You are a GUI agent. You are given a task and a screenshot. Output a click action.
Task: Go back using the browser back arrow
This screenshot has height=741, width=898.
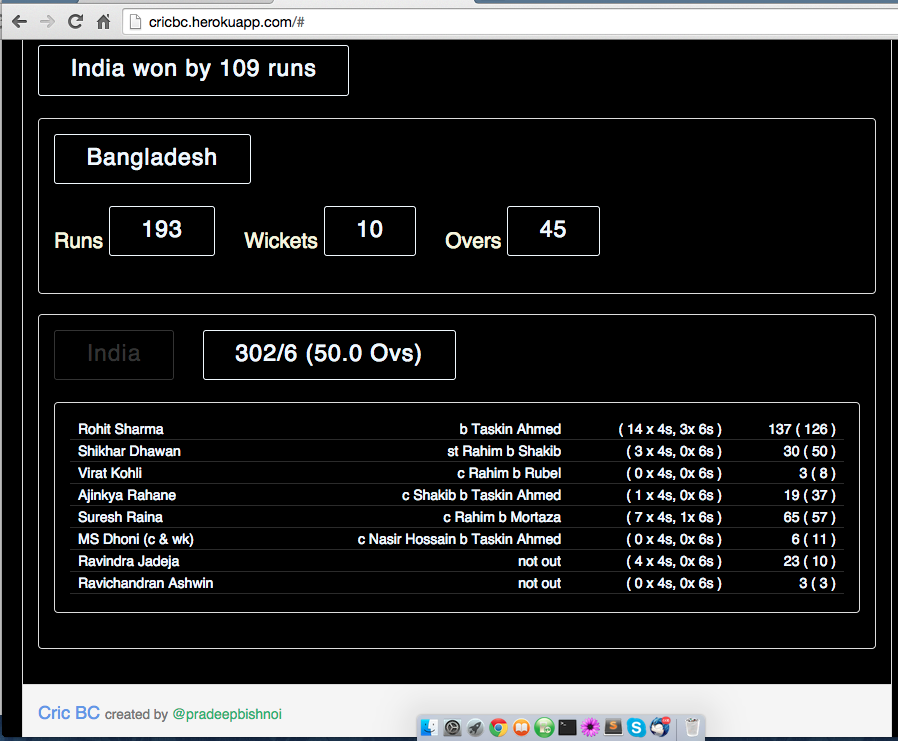coord(19,22)
